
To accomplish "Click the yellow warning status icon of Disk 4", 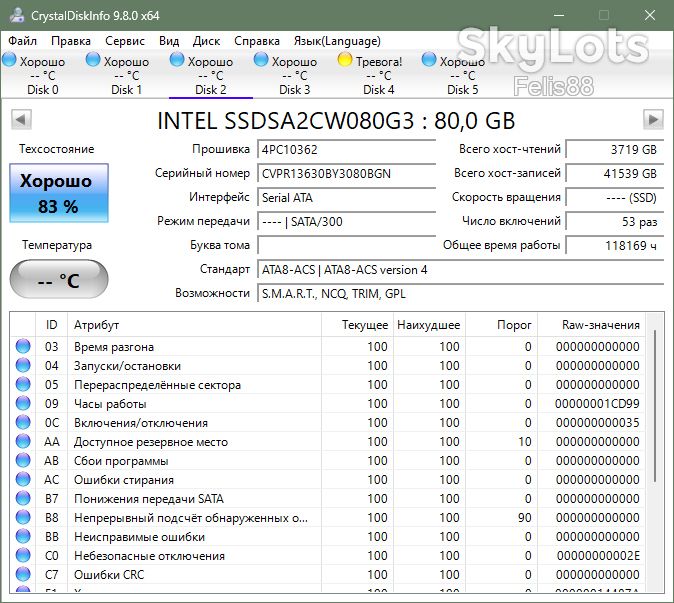I will coord(345,60).
